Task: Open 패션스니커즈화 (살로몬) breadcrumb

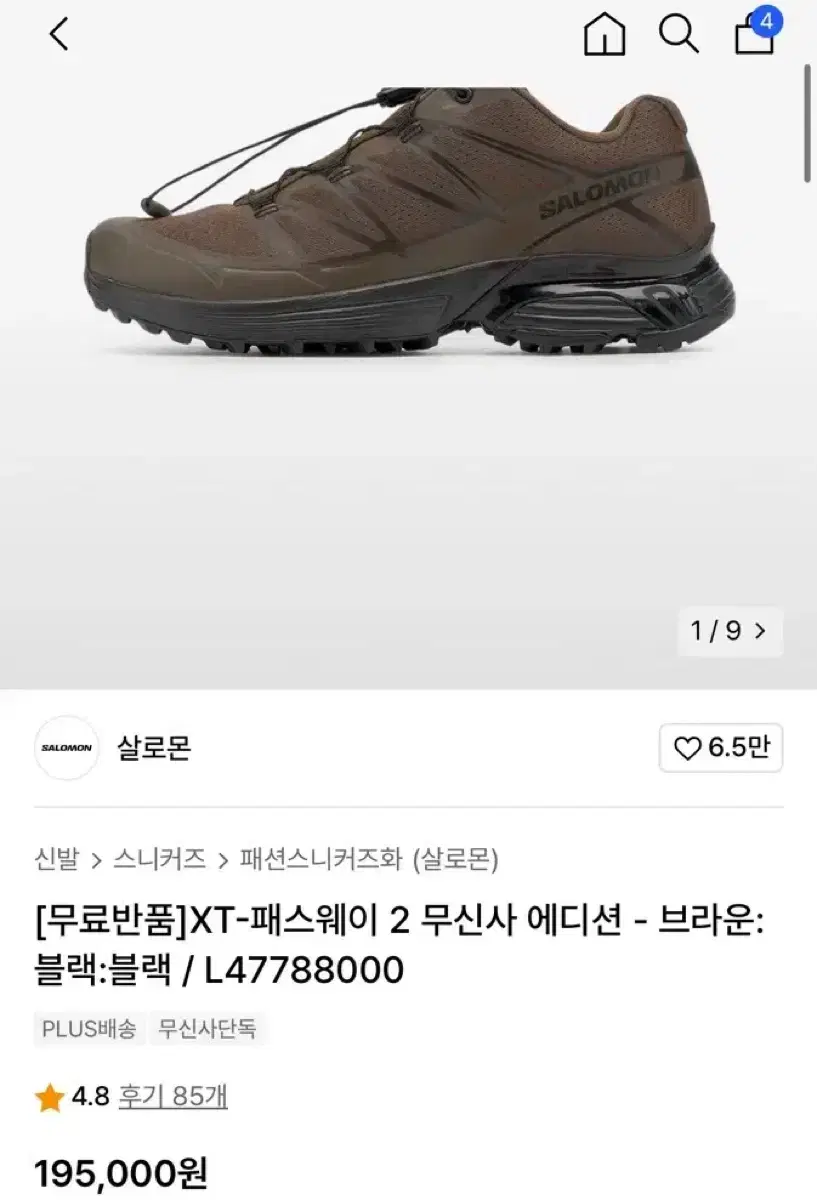Action: point(369,858)
